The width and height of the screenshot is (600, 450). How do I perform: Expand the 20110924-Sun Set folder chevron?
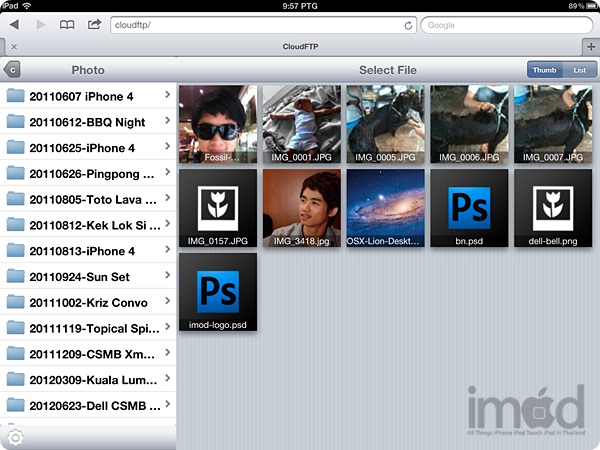166,276
